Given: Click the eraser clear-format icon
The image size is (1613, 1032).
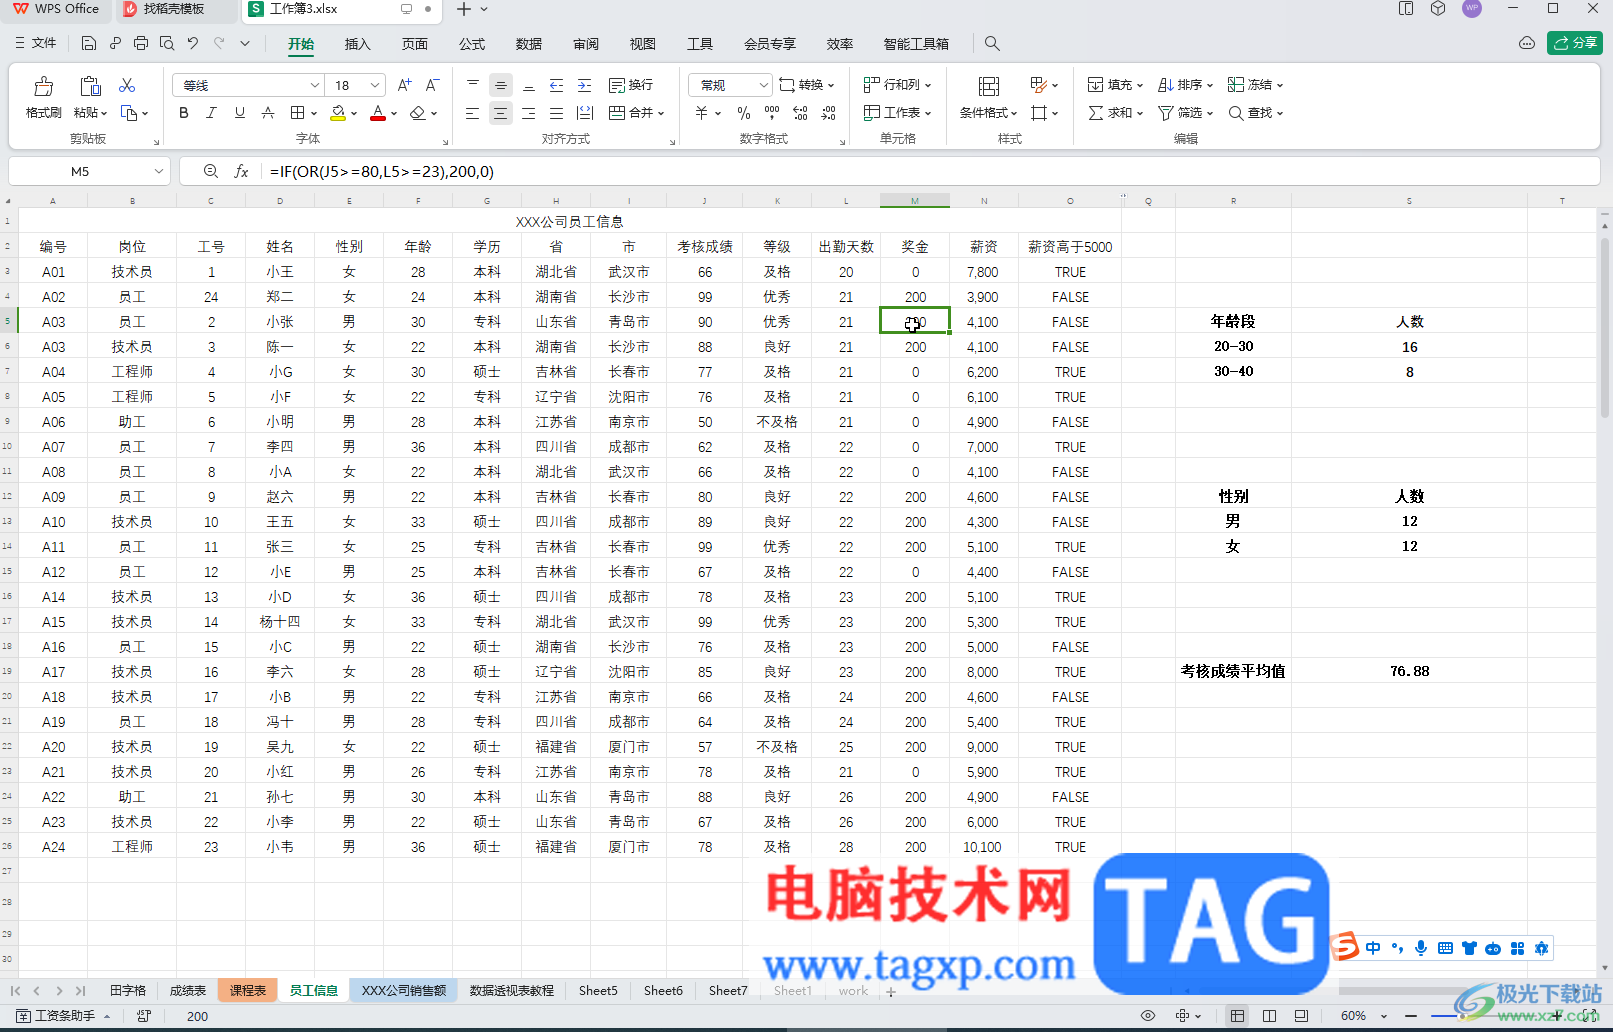Looking at the screenshot, I should [x=418, y=113].
